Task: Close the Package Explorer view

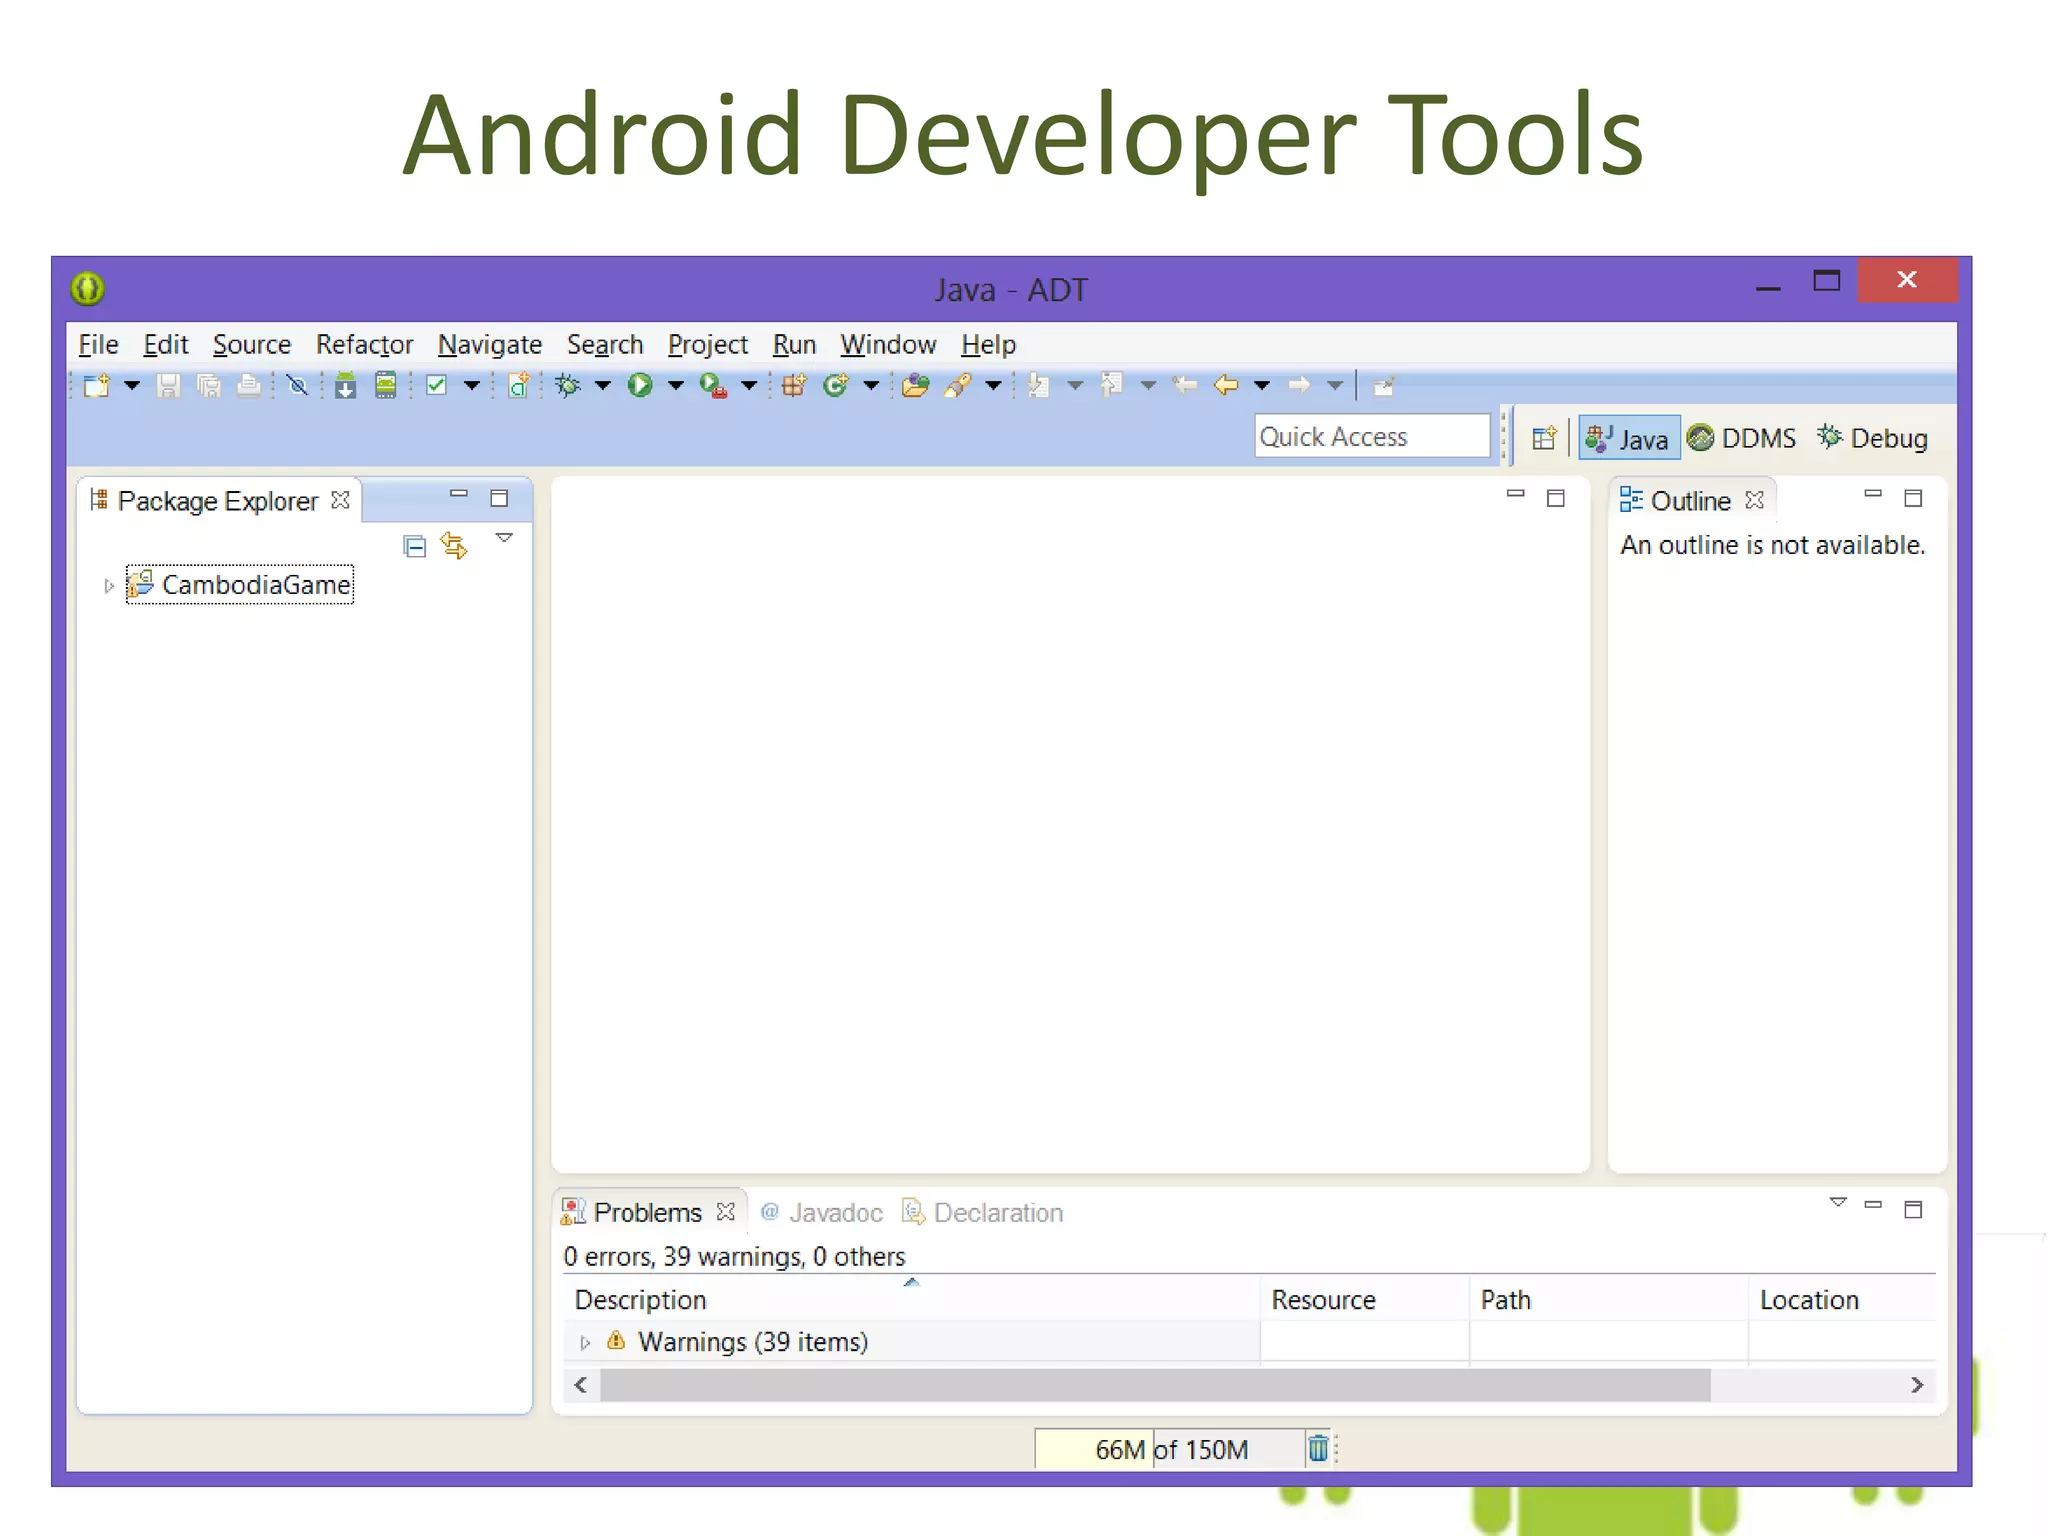Action: (340, 499)
